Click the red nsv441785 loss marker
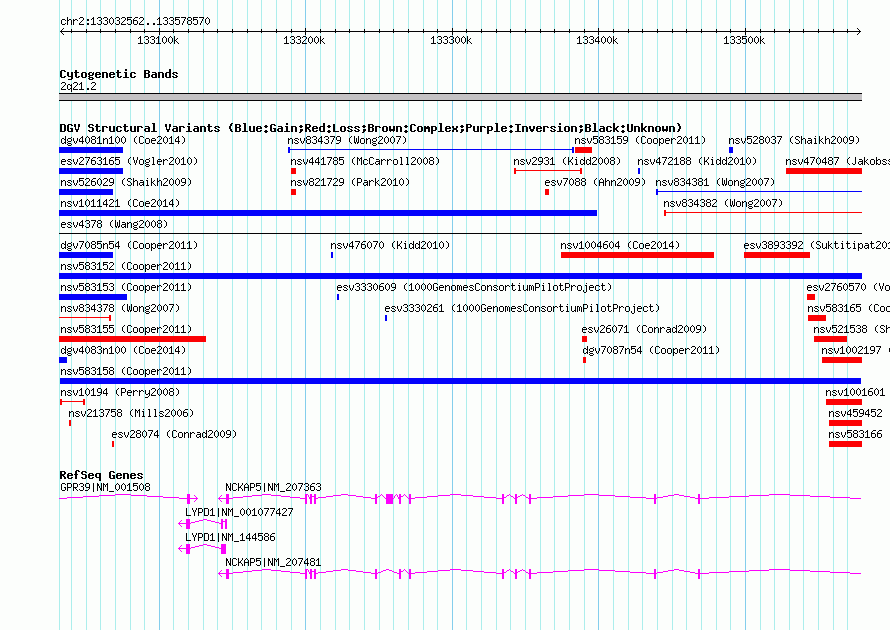Screen dimensions: 890x630 (x=293, y=171)
